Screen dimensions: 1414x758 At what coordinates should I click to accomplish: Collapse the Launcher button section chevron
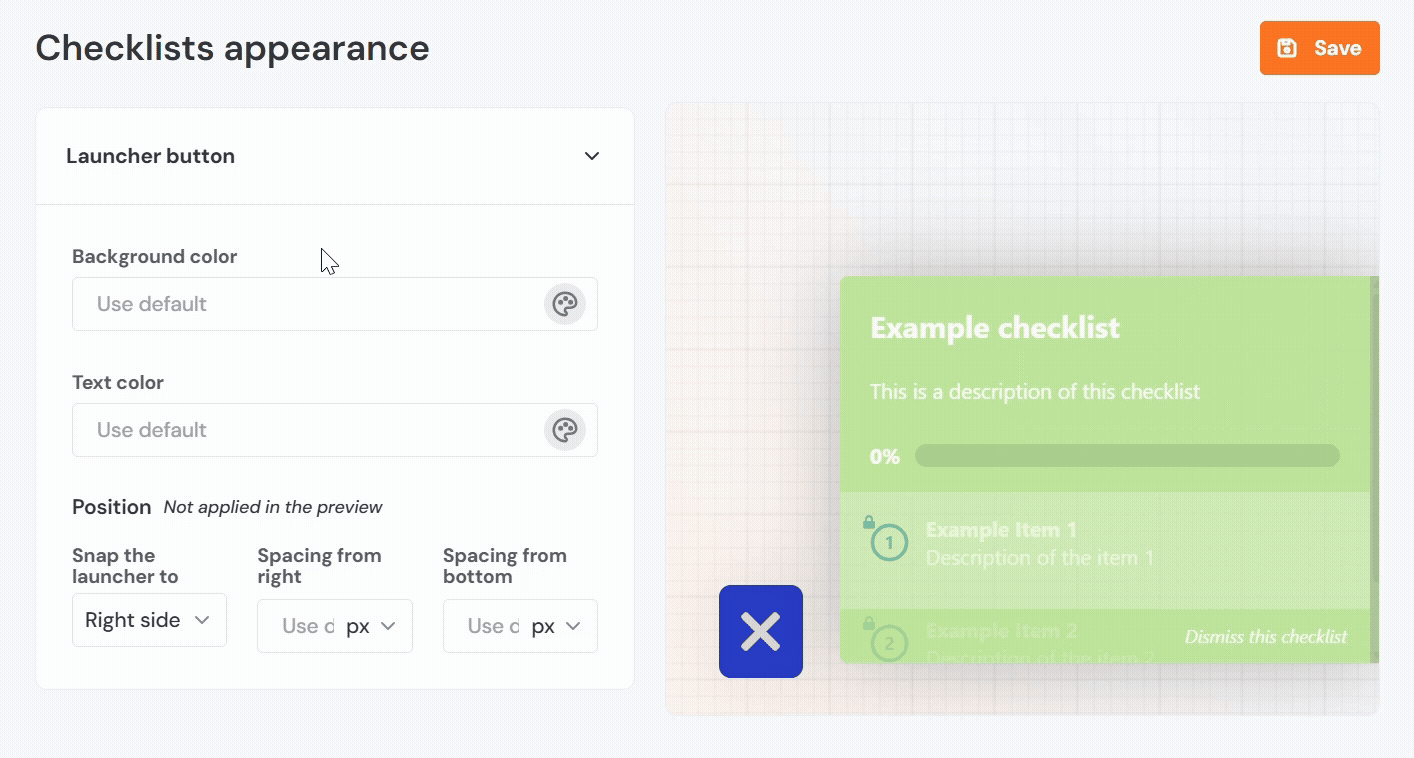coord(592,156)
